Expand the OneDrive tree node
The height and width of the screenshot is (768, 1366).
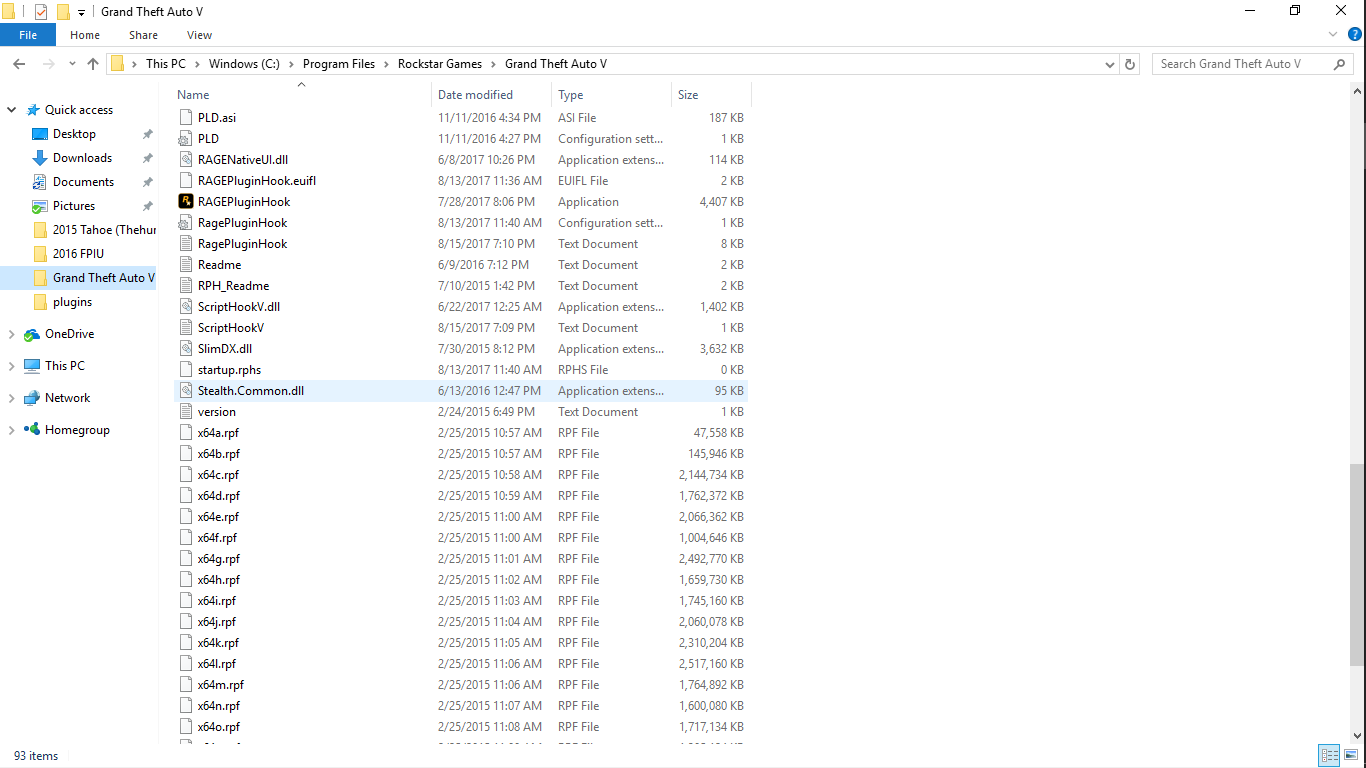[x=12, y=334]
